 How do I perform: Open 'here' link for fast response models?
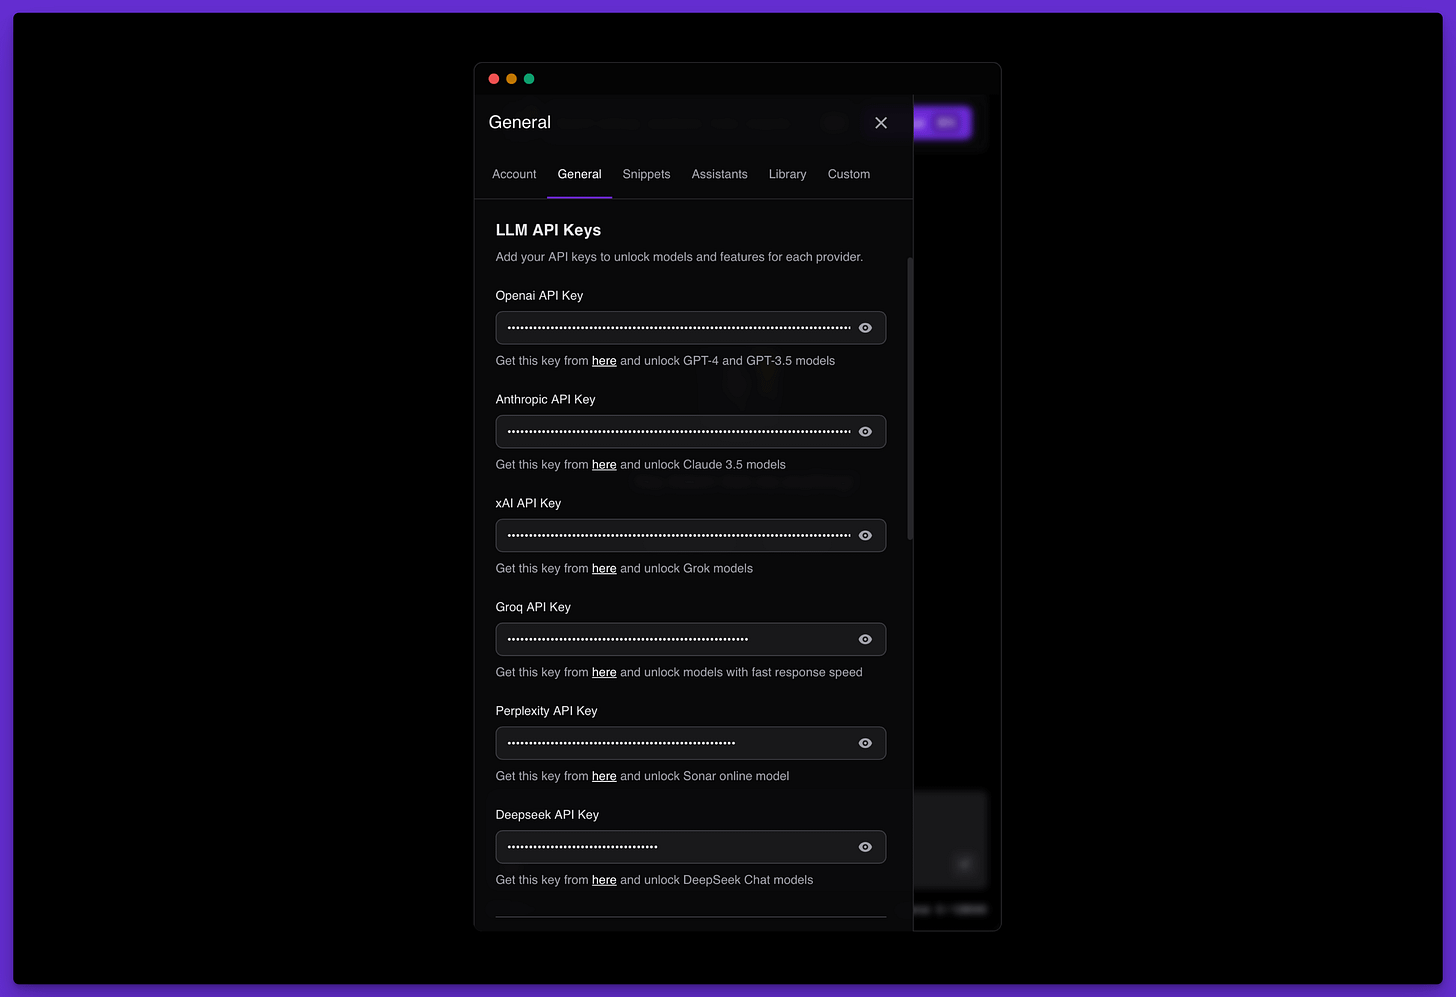604,673
